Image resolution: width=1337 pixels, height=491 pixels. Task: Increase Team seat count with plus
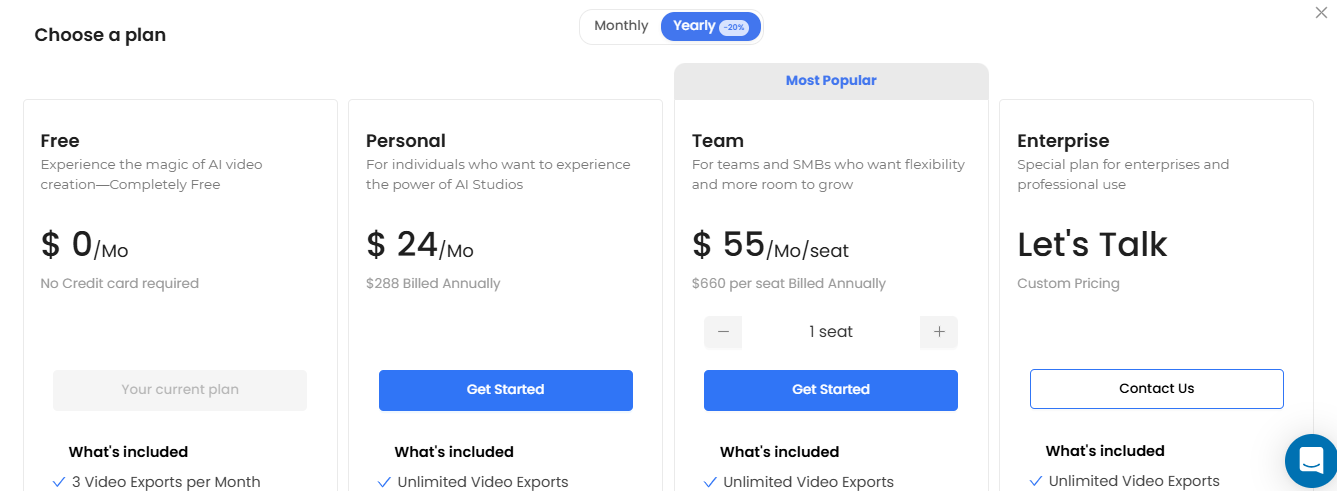939,332
